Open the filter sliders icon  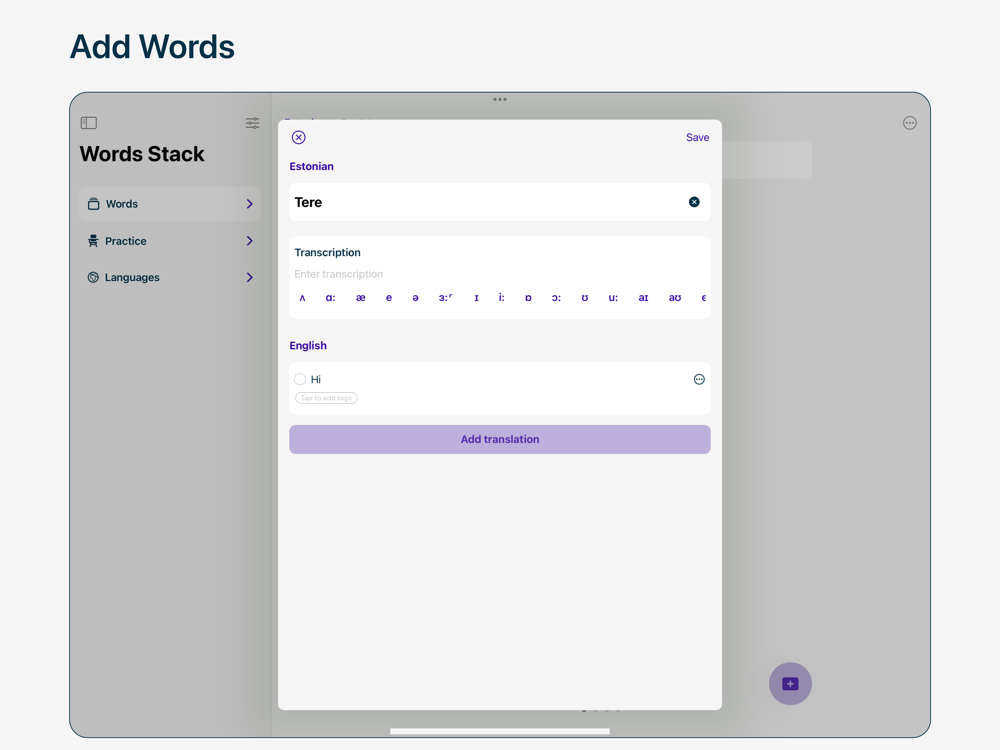click(x=252, y=123)
